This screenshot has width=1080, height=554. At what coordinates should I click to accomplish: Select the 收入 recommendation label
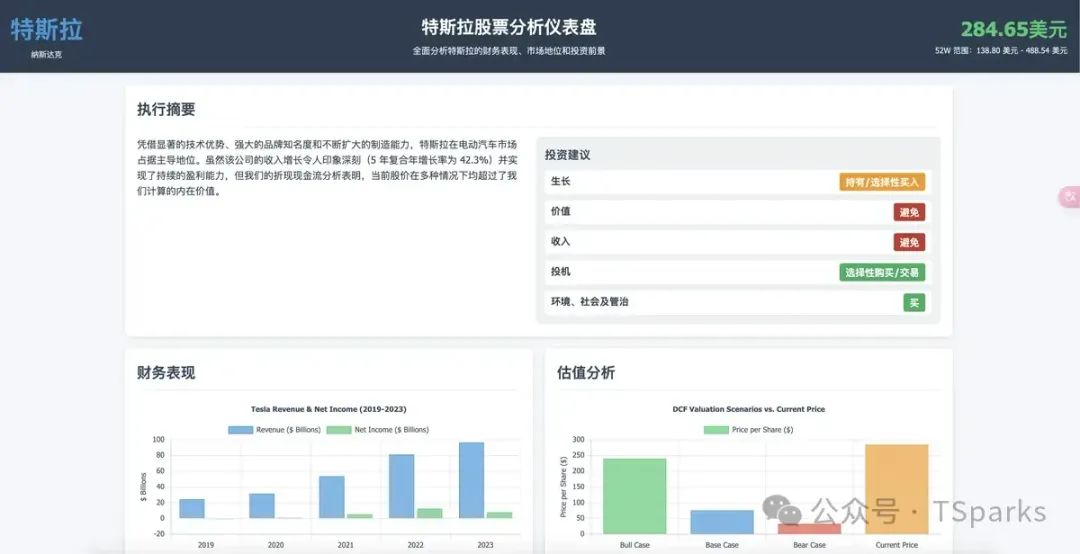pyautogui.click(x=561, y=241)
